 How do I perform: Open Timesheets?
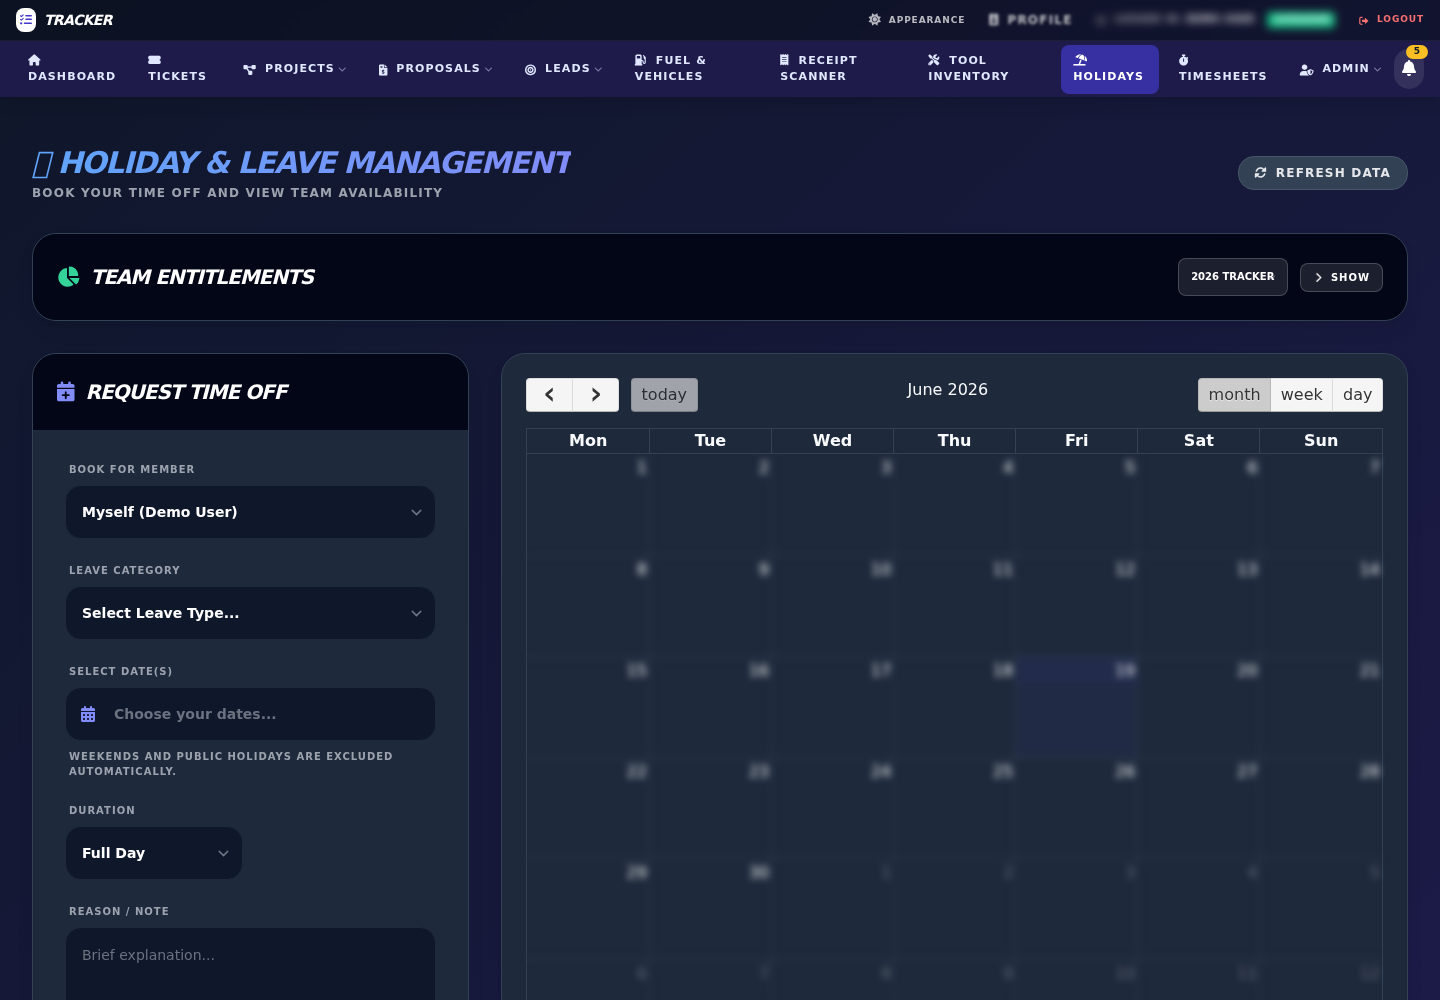tap(1223, 69)
